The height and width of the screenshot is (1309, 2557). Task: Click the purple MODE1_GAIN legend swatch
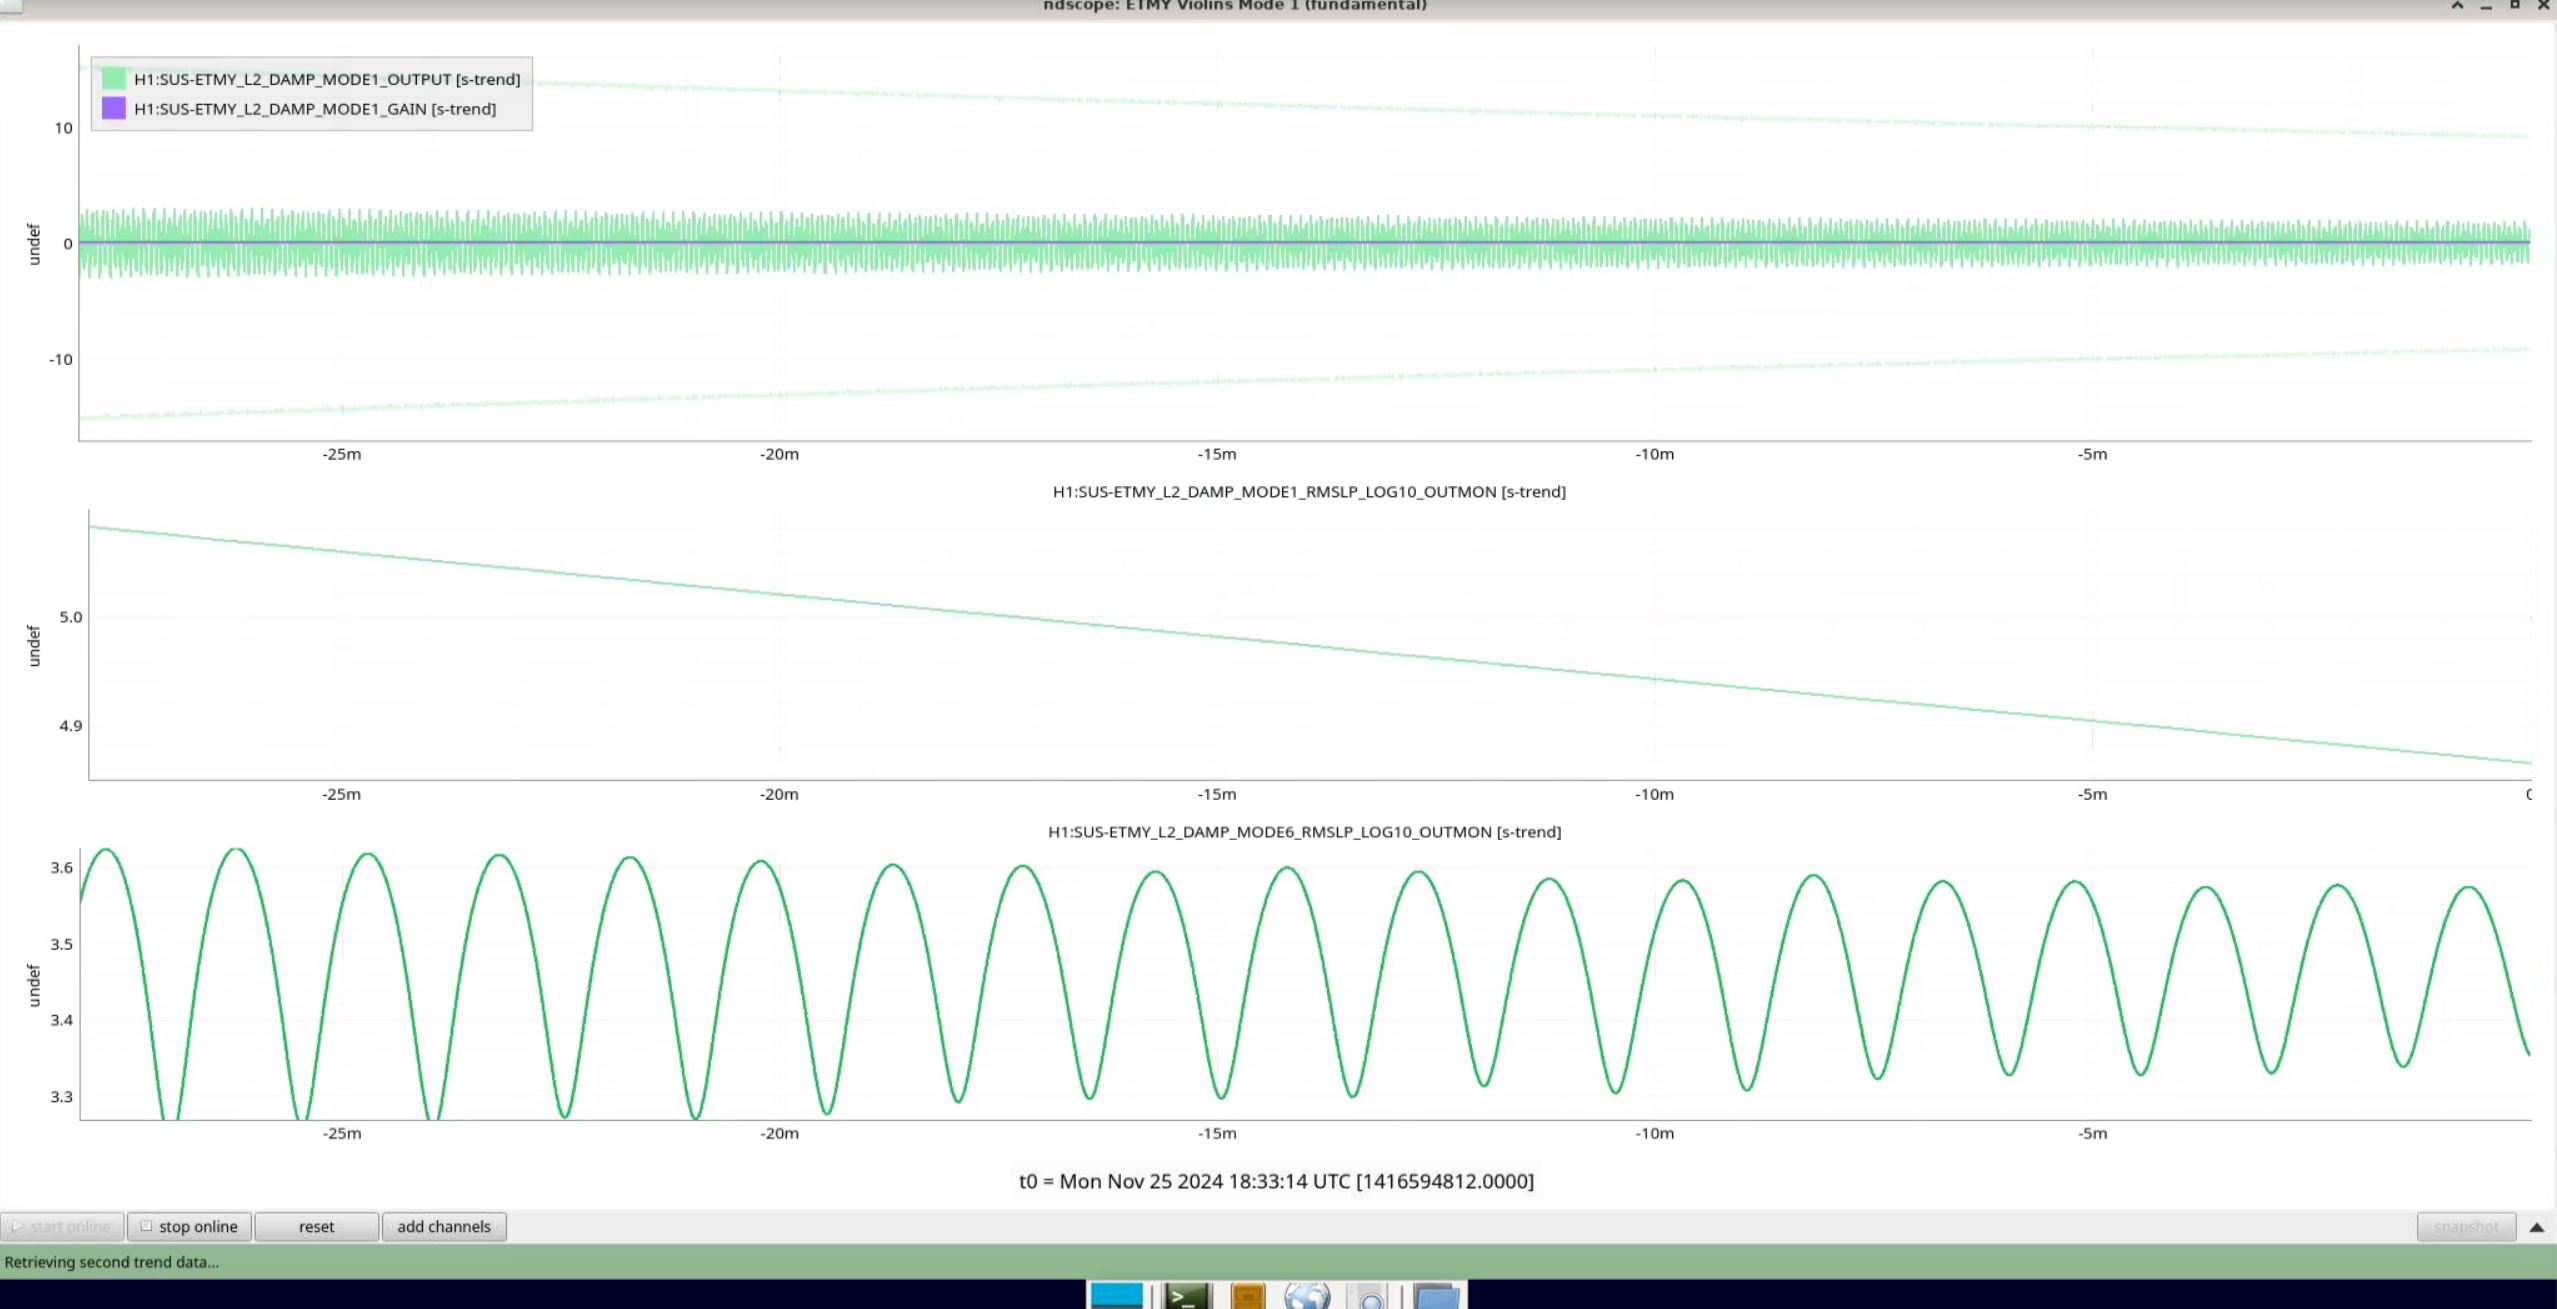114,108
